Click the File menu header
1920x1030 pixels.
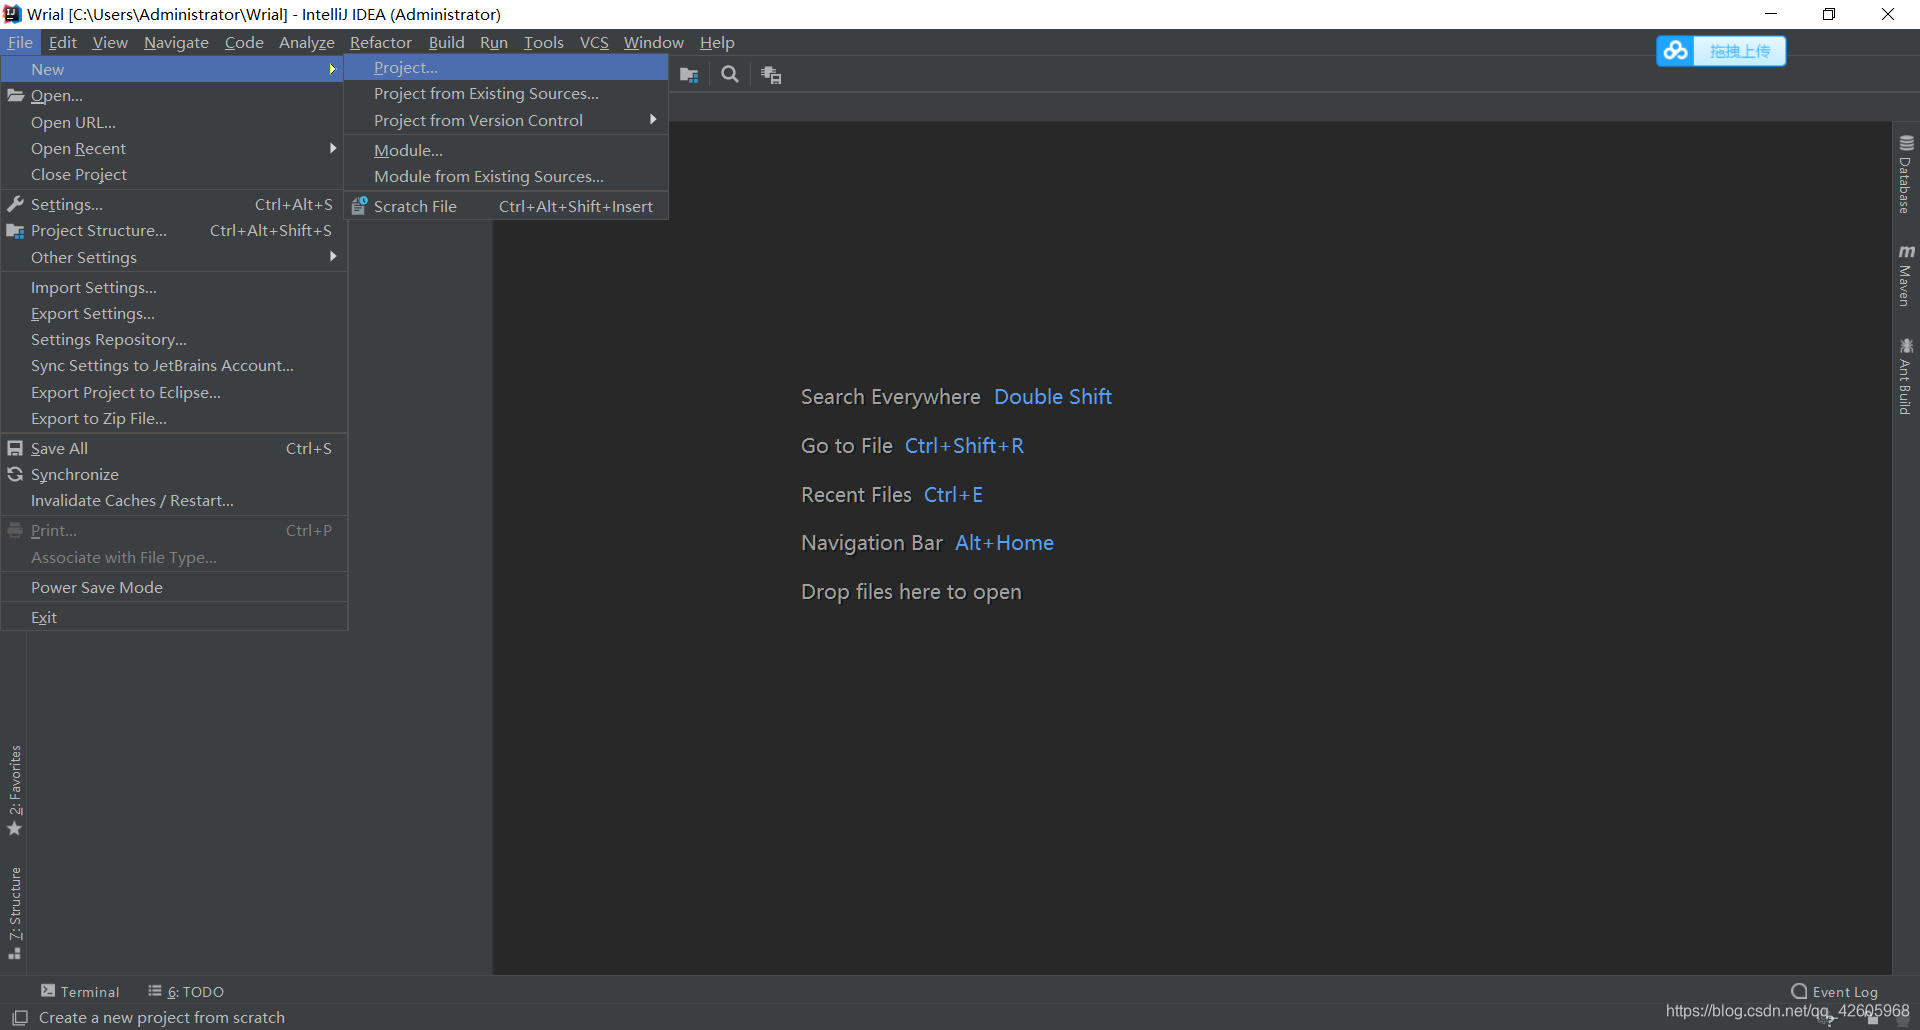[x=20, y=42]
